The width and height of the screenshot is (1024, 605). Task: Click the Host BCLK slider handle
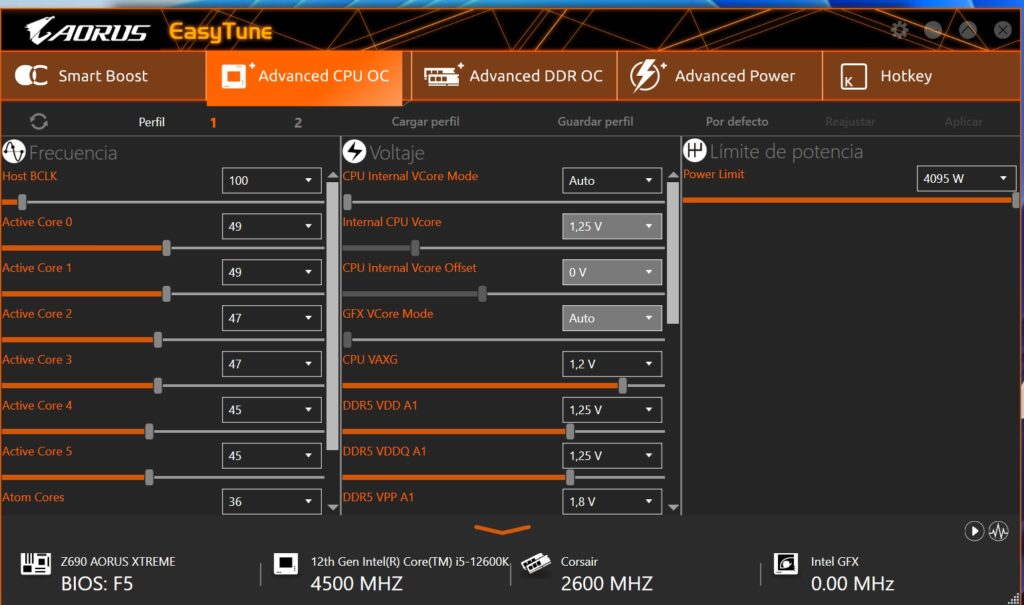[22, 202]
